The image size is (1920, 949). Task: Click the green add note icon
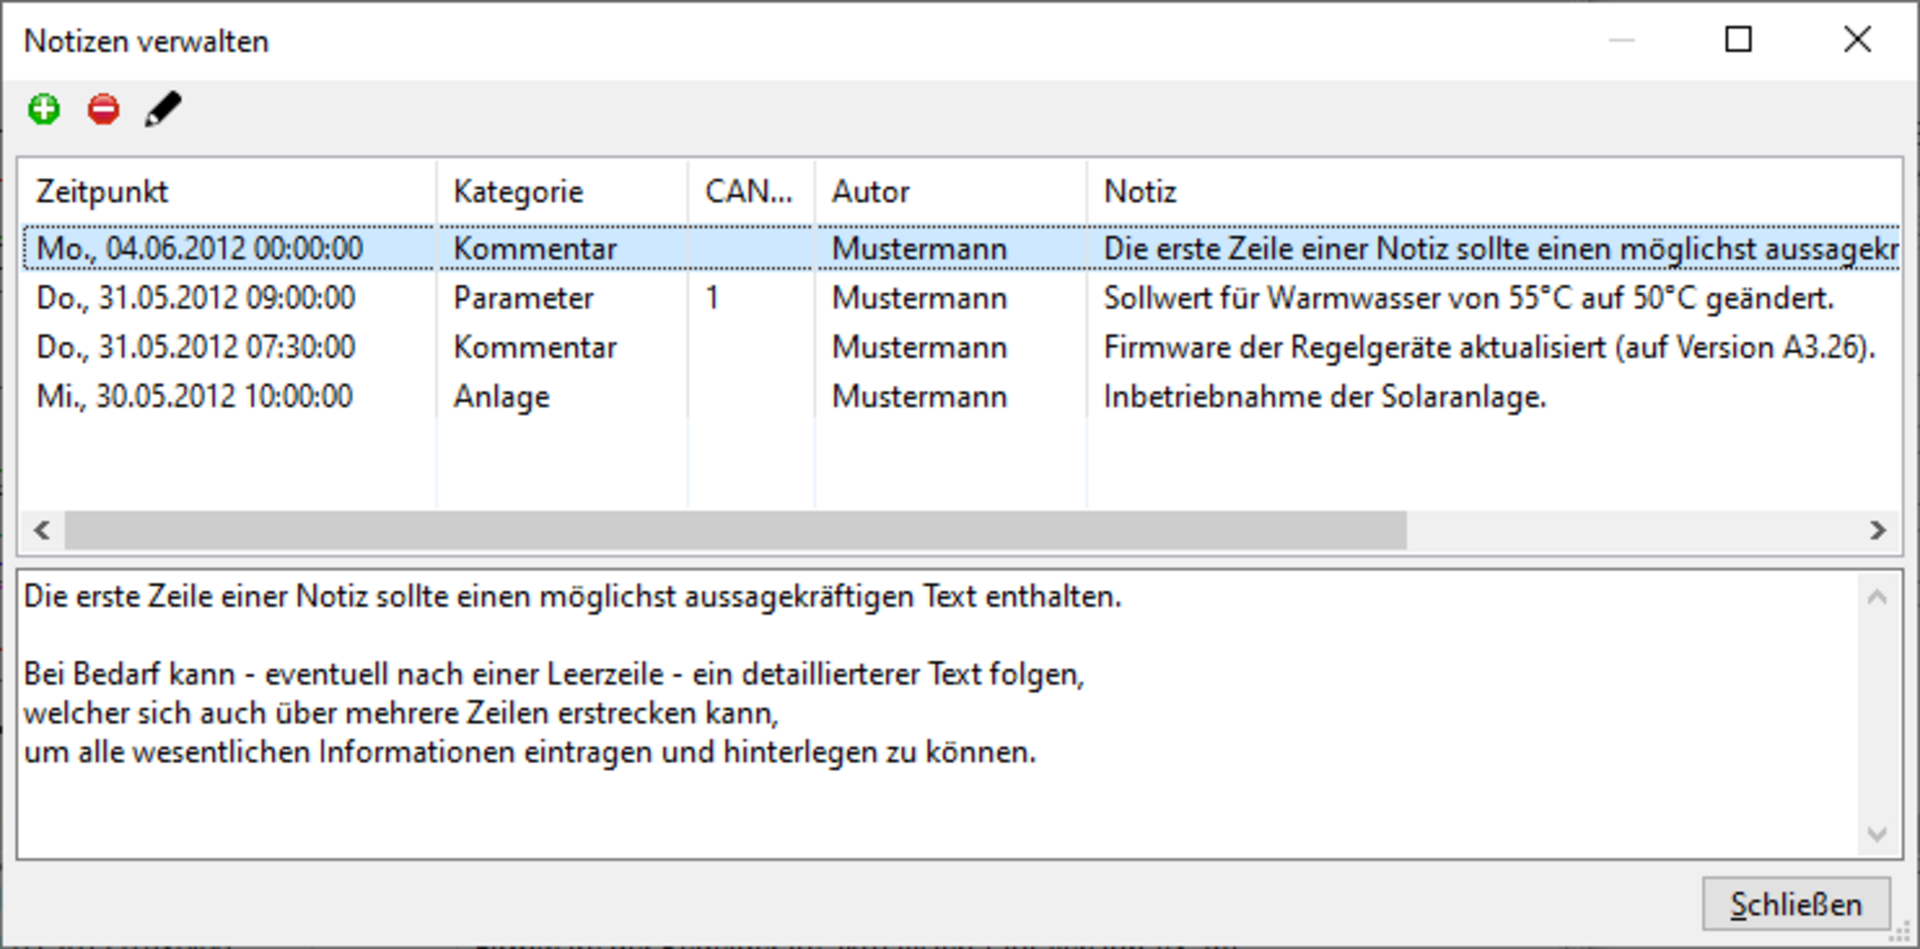tap(44, 109)
